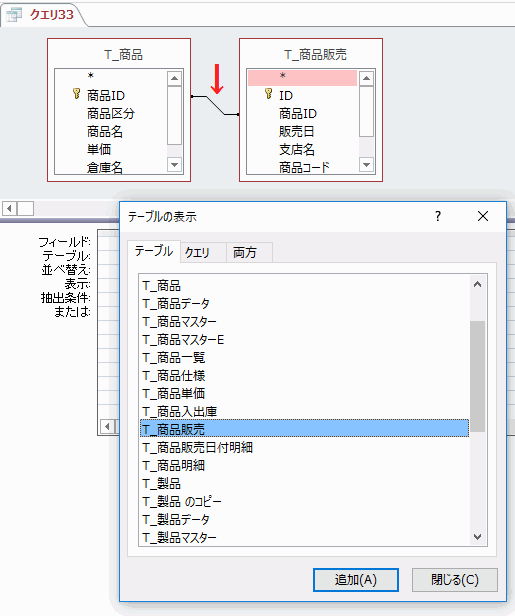Viewport: 515px width, 616px height.
Task: Click scroll up arrow in T_商品 field list
Action: pyautogui.click(x=174, y=79)
